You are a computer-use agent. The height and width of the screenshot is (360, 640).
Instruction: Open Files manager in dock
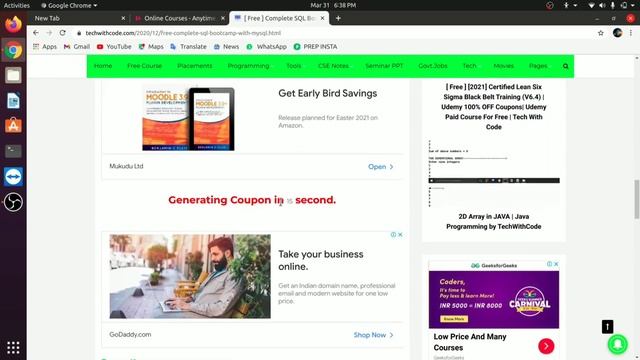(x=13, y=76)
